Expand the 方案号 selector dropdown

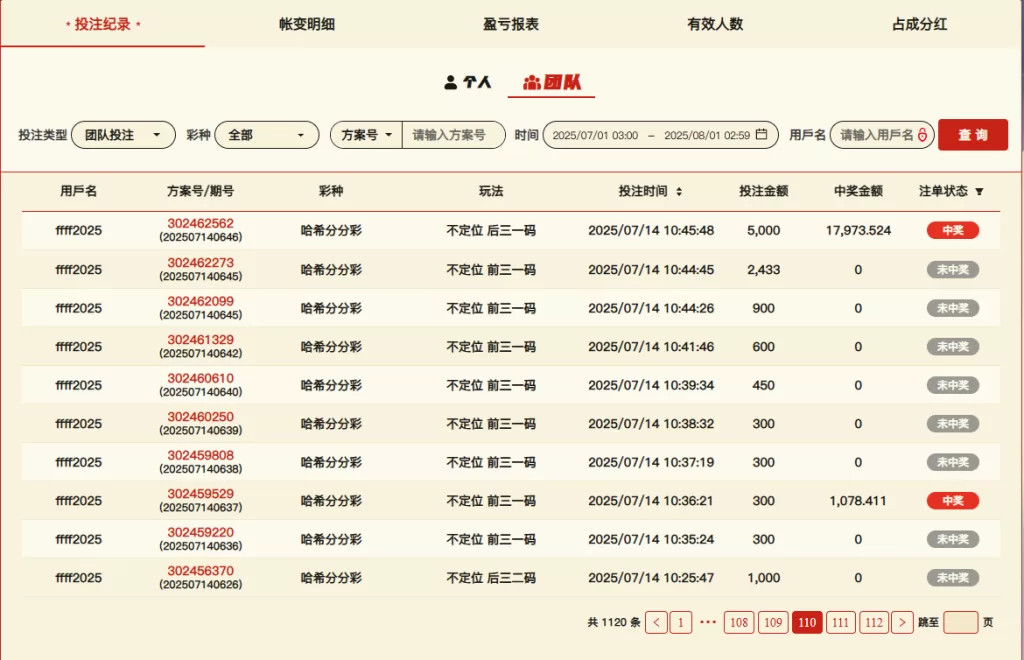coord(366,135)
